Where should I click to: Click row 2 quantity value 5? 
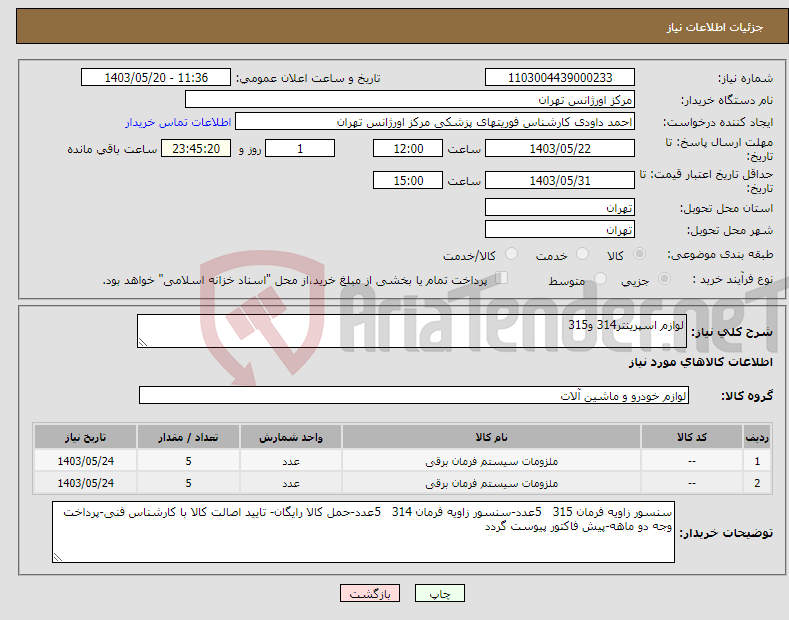pos(188,483)
